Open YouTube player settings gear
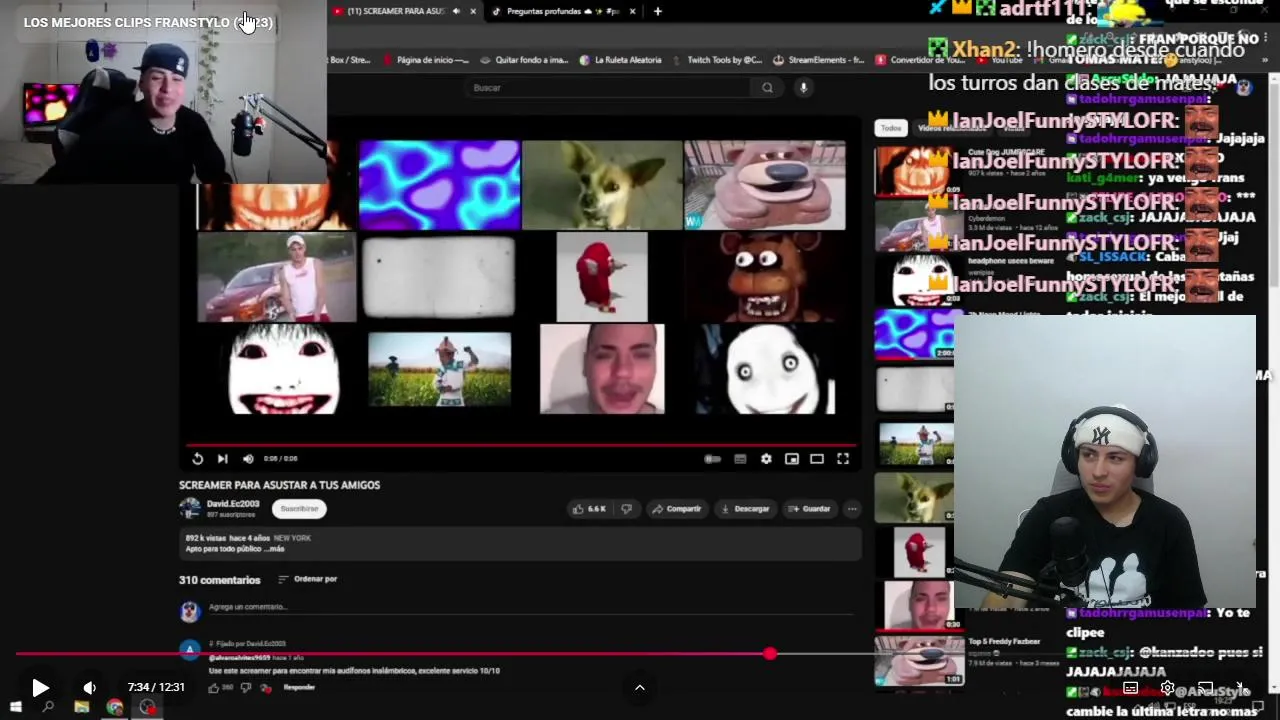This screenshot has height=720, width=1280. click(x=766, y=459)
